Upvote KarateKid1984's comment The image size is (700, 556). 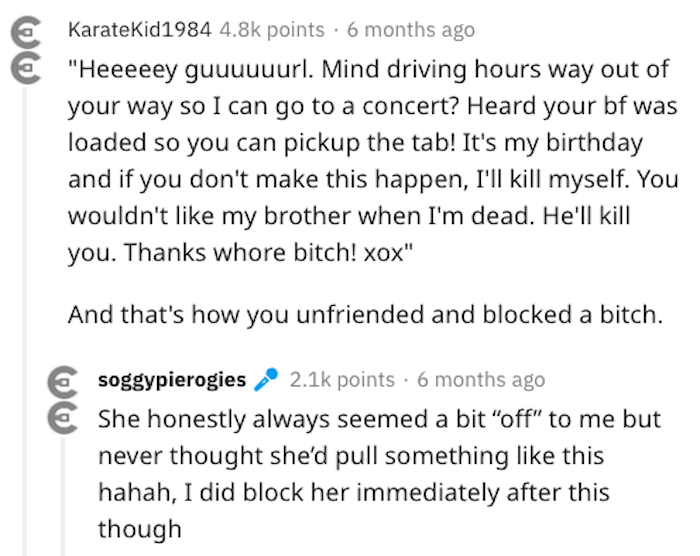coord(26,32)
